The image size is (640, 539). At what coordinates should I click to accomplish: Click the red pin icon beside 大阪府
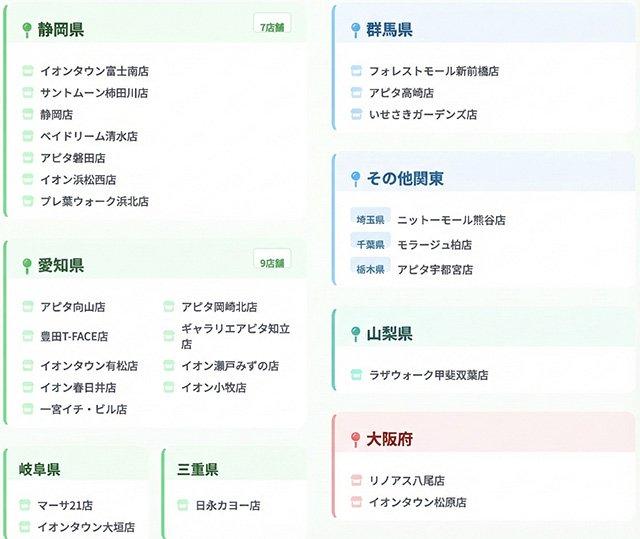[355, 439]
